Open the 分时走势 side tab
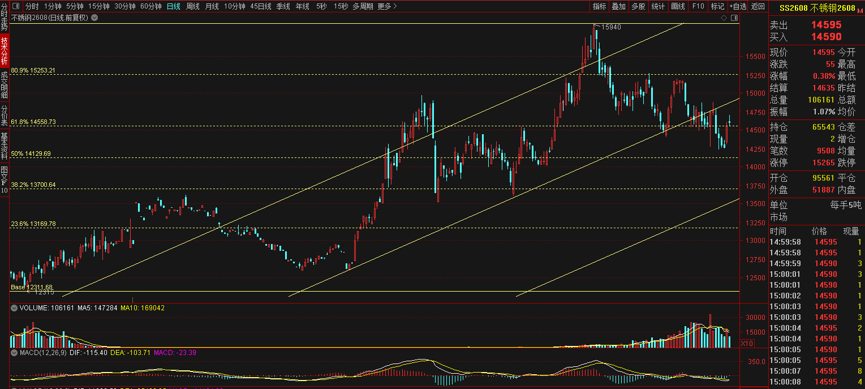The height and width of the screenshot is (389, 865). (4, 17)
